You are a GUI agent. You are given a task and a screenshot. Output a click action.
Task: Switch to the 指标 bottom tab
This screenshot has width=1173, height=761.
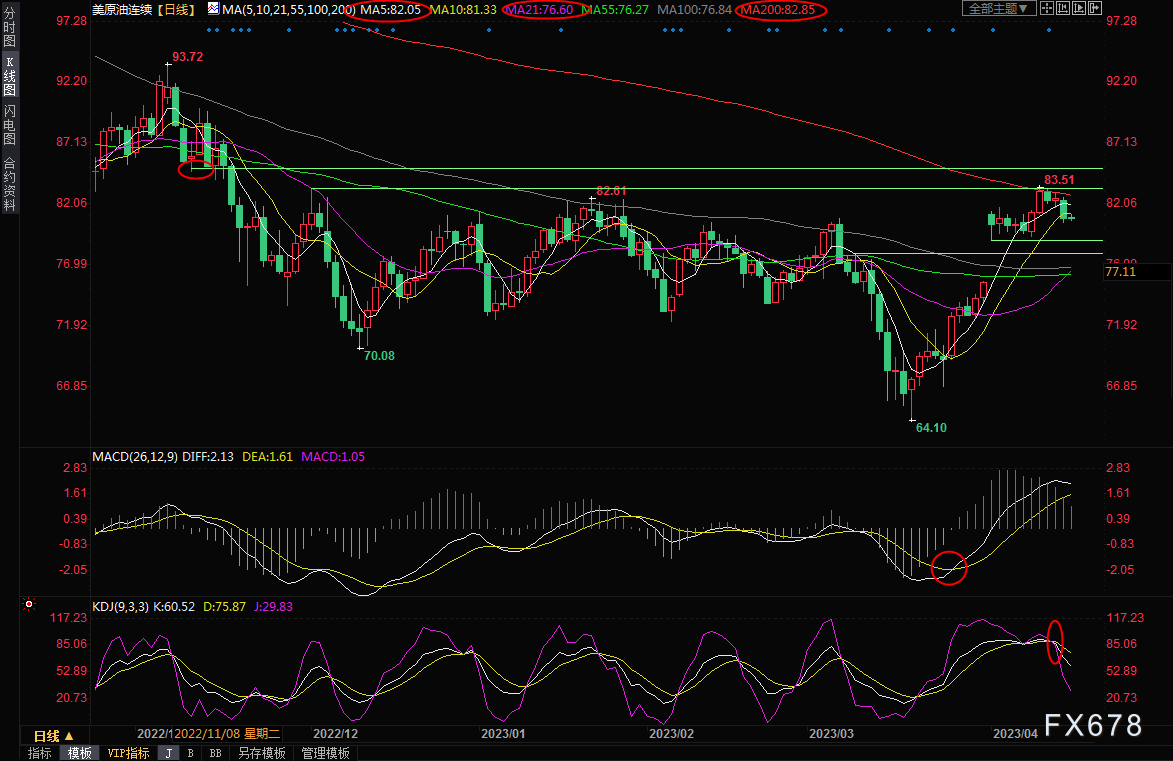click(39, 753)
